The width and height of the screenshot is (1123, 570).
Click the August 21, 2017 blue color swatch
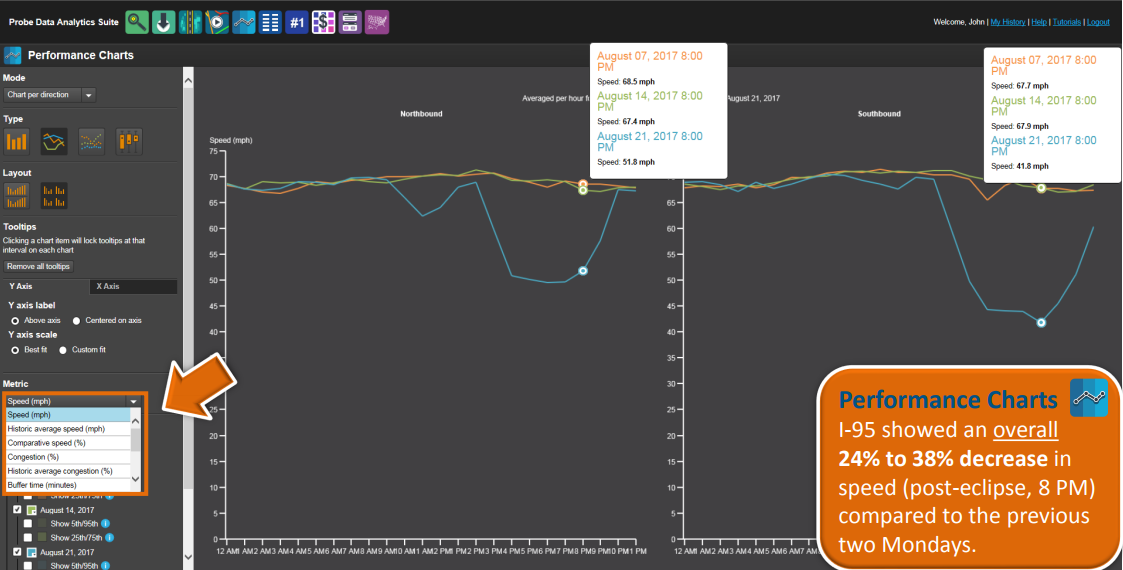pos(31,552)
